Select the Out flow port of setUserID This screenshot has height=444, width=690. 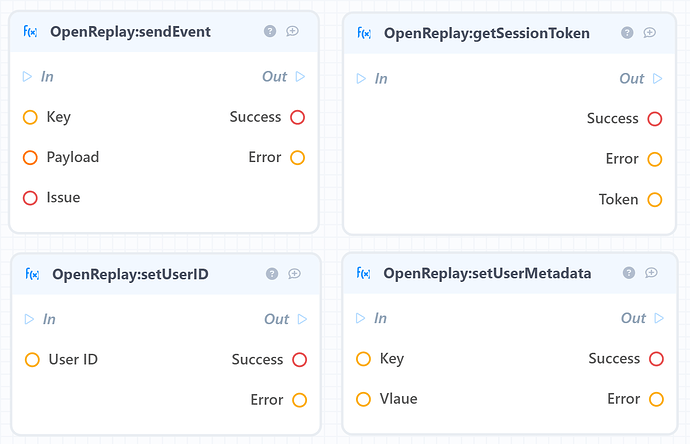(302, 319)
